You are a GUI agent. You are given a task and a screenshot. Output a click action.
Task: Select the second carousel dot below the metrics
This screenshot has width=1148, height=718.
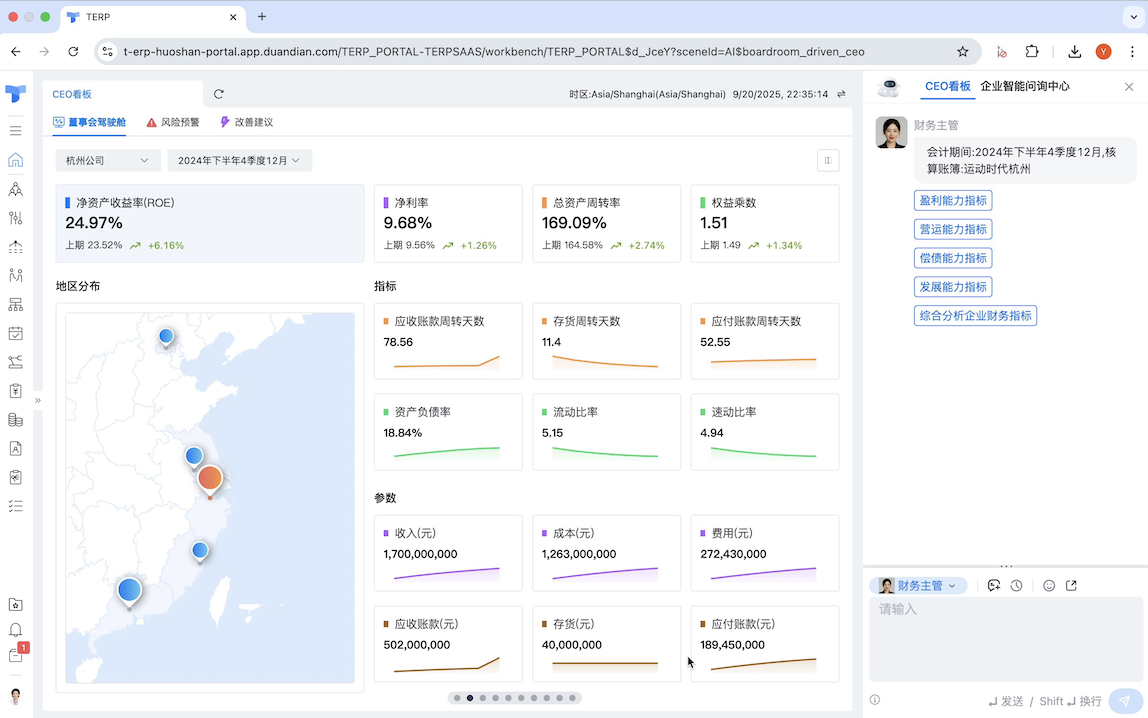click(470, 698)
